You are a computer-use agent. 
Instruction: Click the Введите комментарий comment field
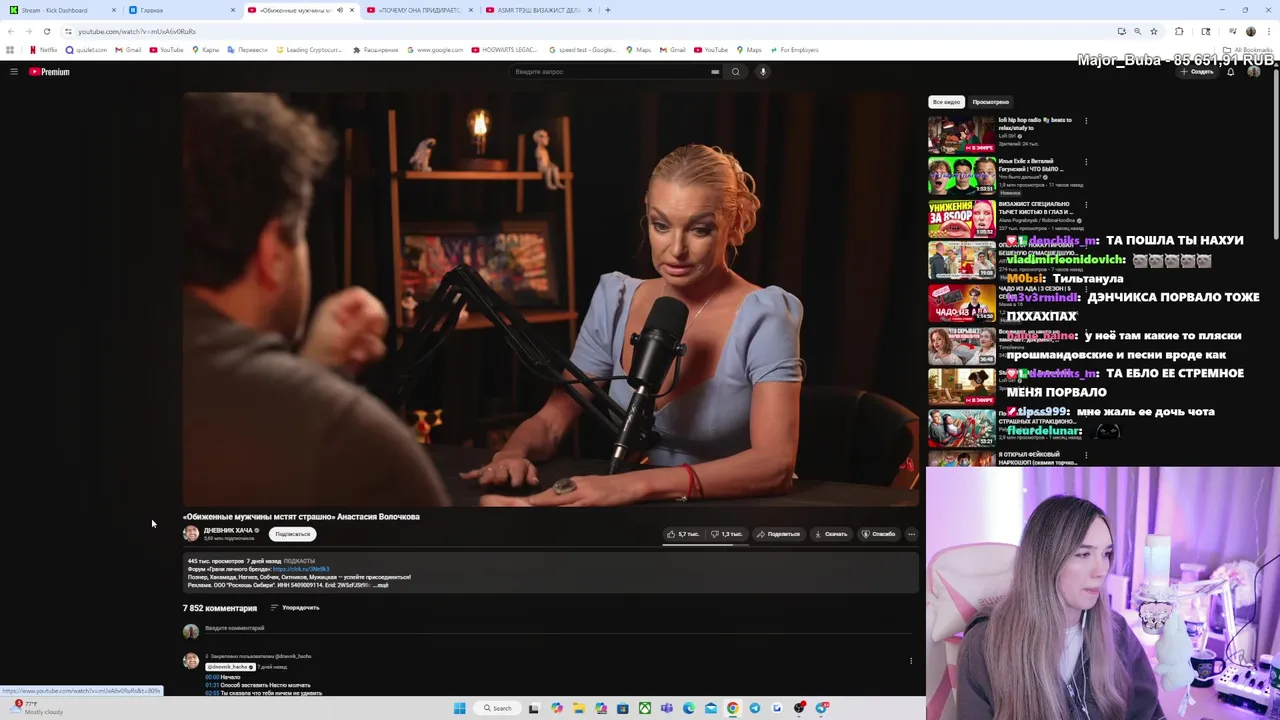560,628
